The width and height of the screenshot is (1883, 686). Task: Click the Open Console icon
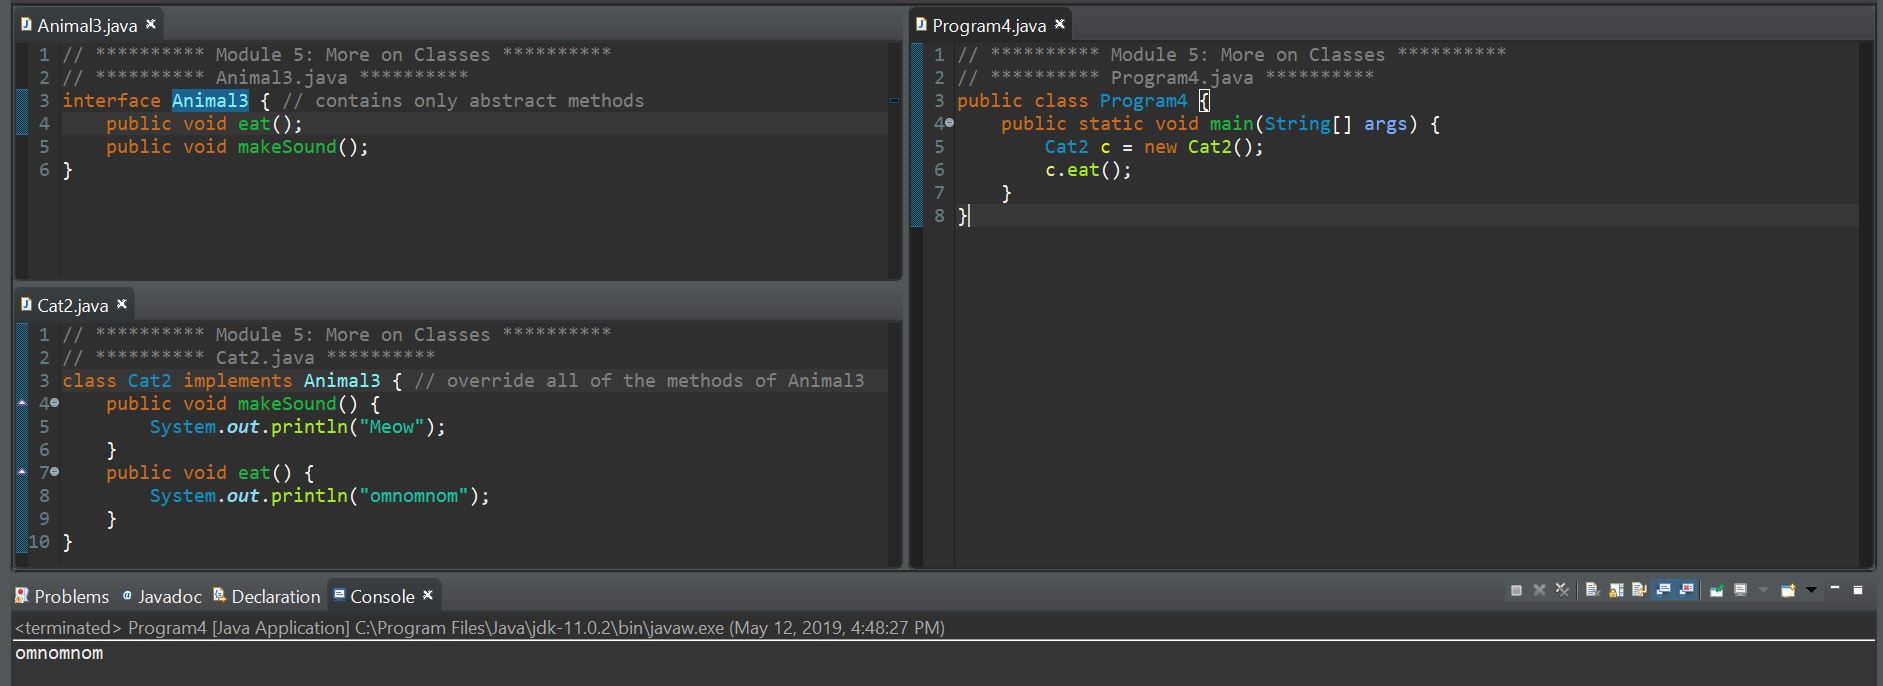point(1788,590)
